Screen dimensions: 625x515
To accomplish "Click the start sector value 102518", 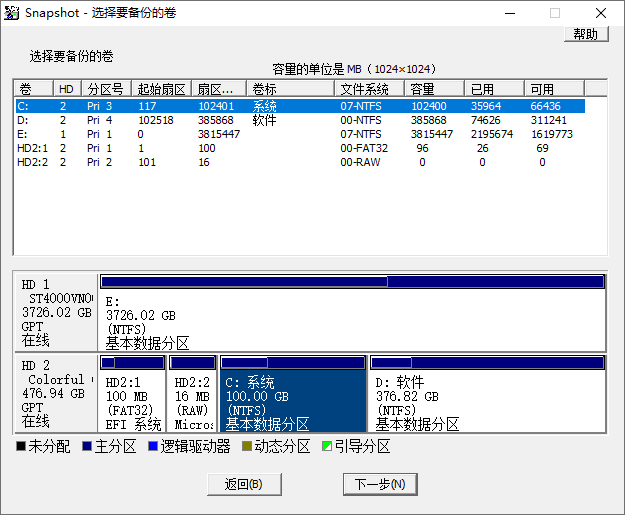I will pyautogui.click(x=156, y=120).
